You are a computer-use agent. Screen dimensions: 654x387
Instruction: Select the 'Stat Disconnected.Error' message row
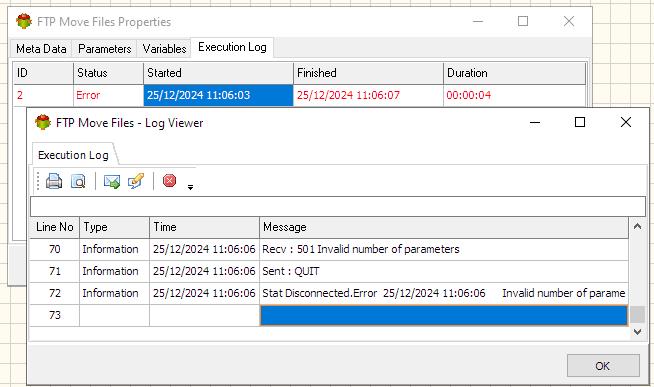click(444, 293)
